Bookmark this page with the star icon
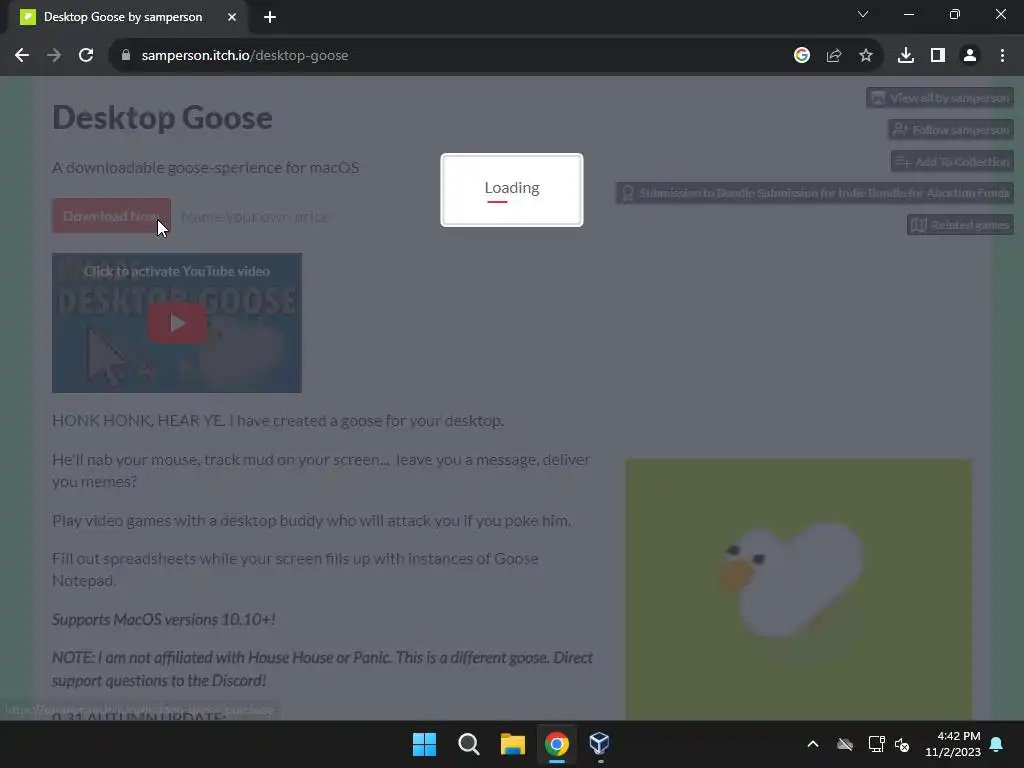This screenshot has width=1024, height=768. point(866,56)
